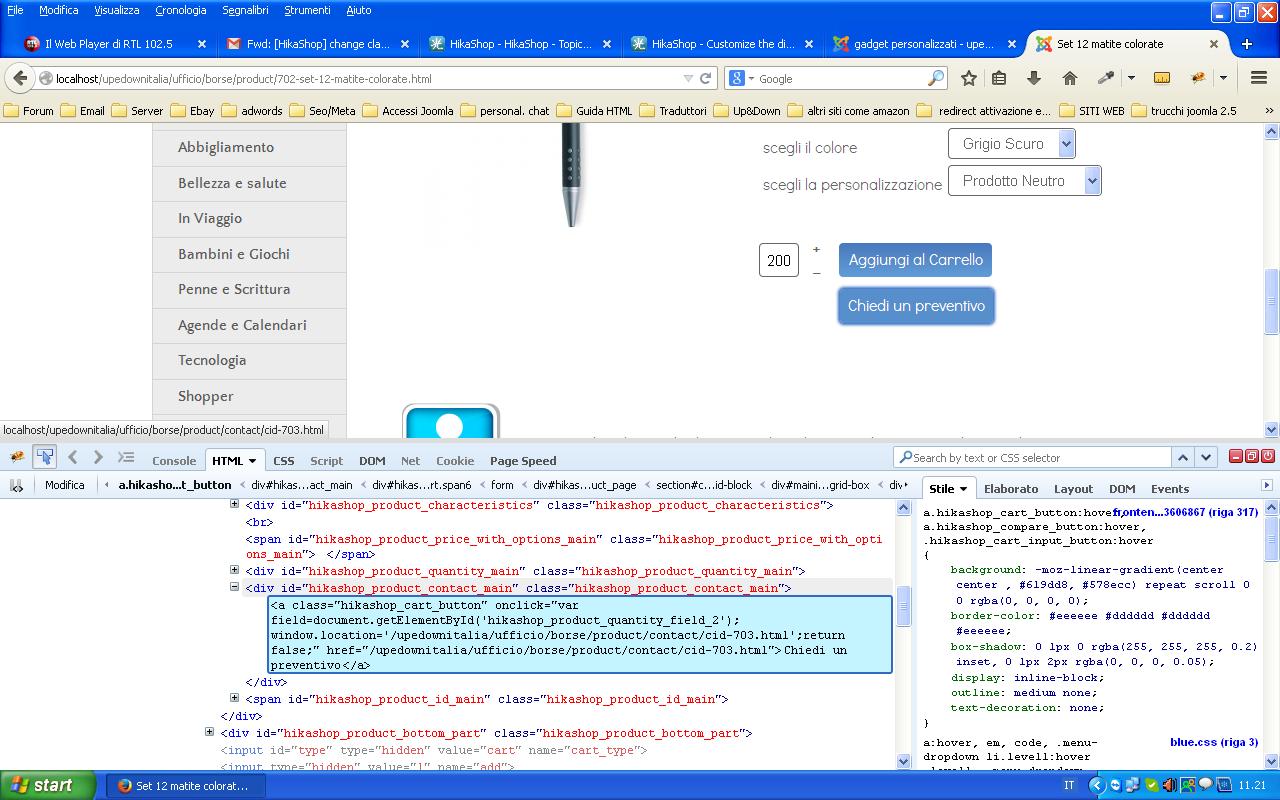Collapse the hikashop_product_contact_main div node
1280x800 pixels.
click(x=235, y=587)
